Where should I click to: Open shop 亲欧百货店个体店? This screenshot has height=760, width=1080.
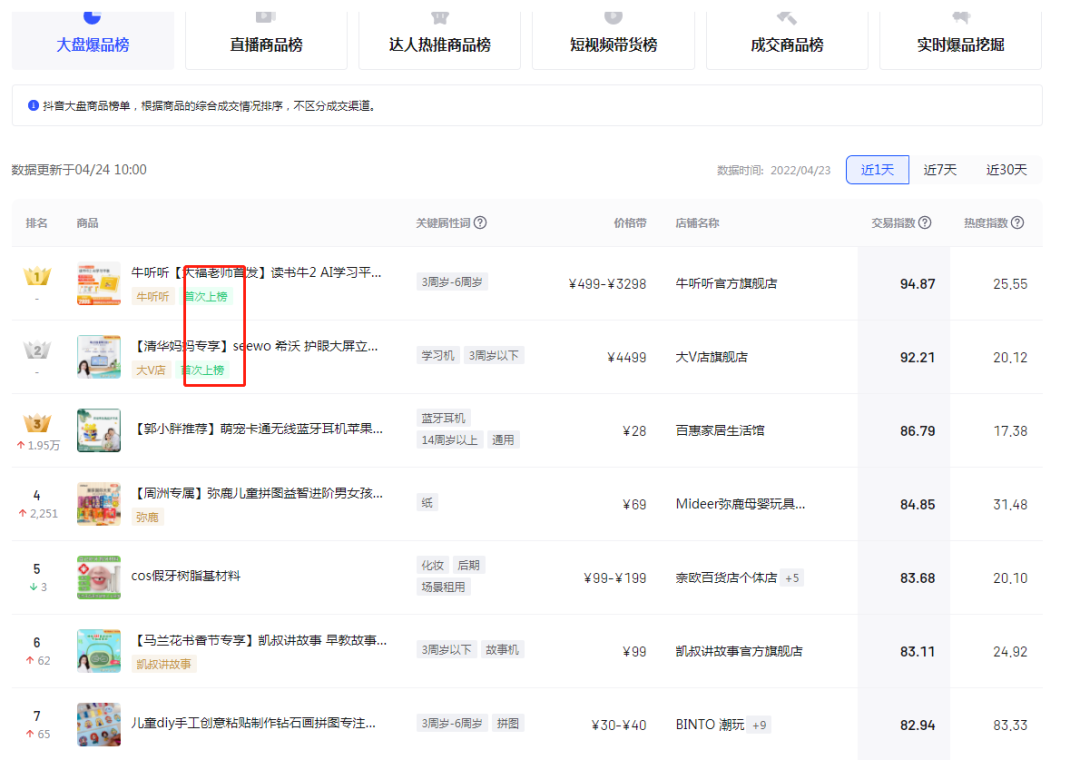coord(726,577)
